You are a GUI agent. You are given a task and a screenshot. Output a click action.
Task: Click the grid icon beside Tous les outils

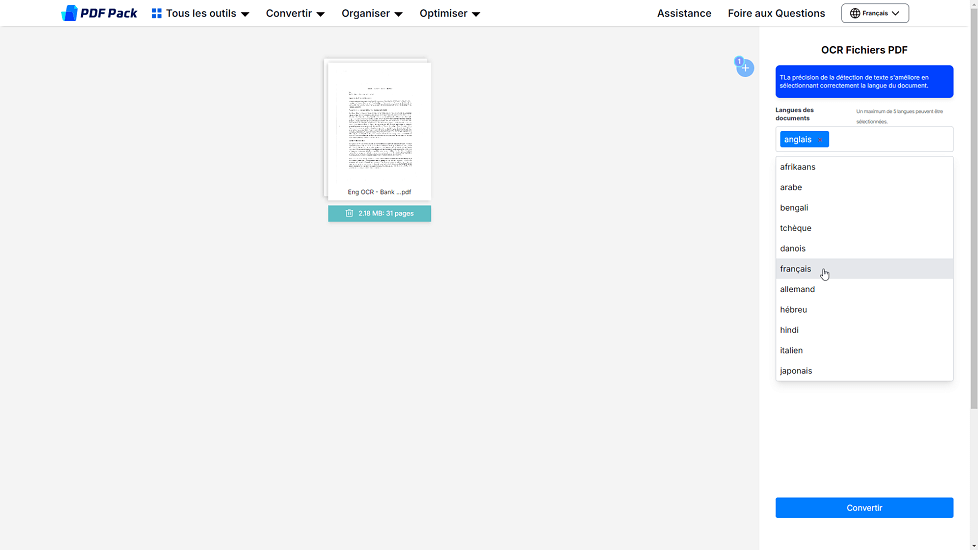point(156,14)
